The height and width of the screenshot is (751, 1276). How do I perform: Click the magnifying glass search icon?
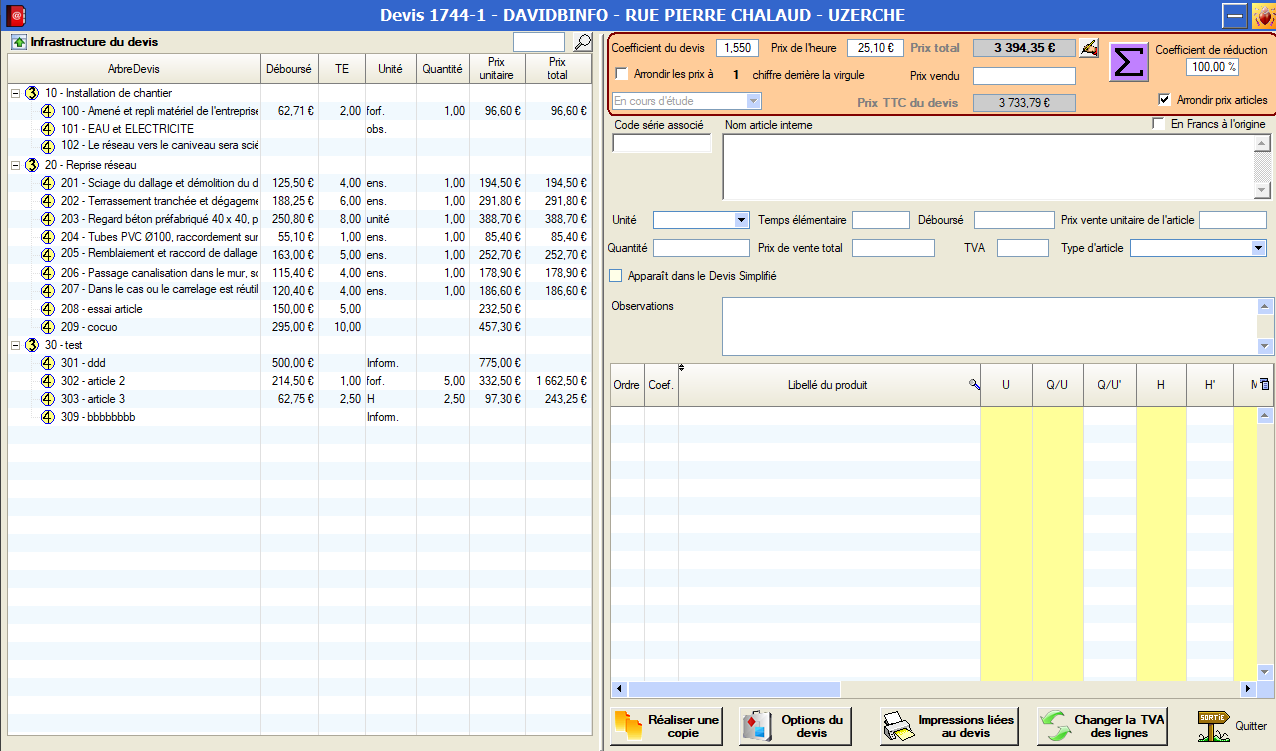[x=583, y=42]
